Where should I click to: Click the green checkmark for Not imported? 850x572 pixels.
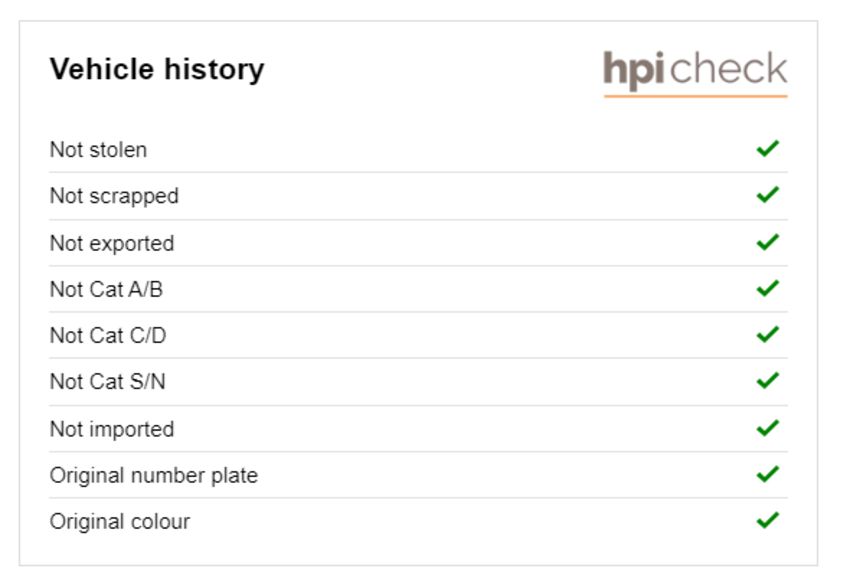pyautogui.click(x=768, y=428)
